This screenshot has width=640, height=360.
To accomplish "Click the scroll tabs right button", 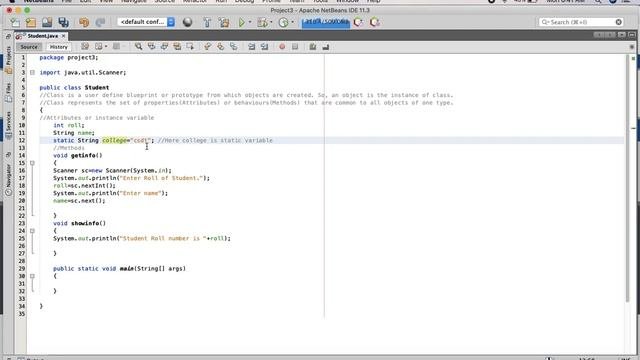I will point(610,35).
